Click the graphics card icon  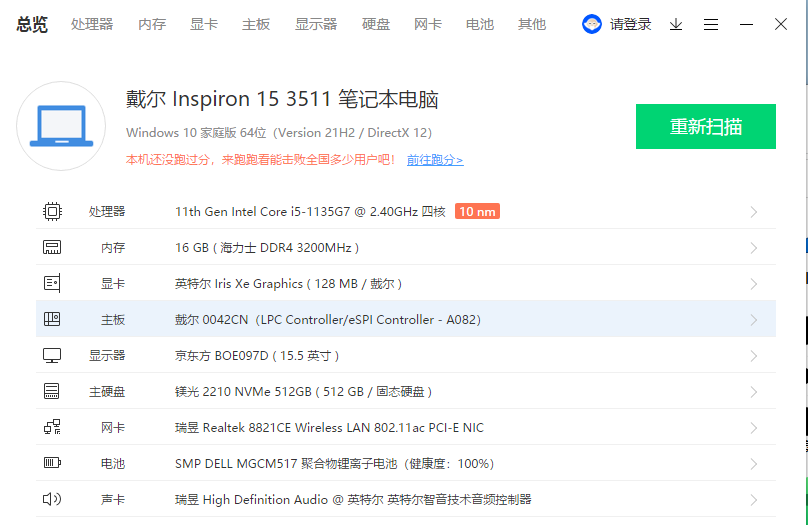click(x=52, y=283)
